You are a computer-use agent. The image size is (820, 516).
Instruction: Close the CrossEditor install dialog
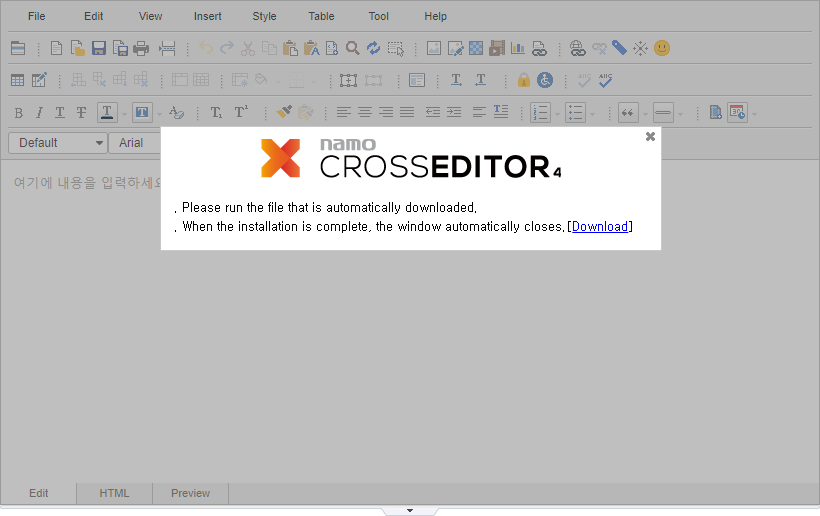pos(650,136)
